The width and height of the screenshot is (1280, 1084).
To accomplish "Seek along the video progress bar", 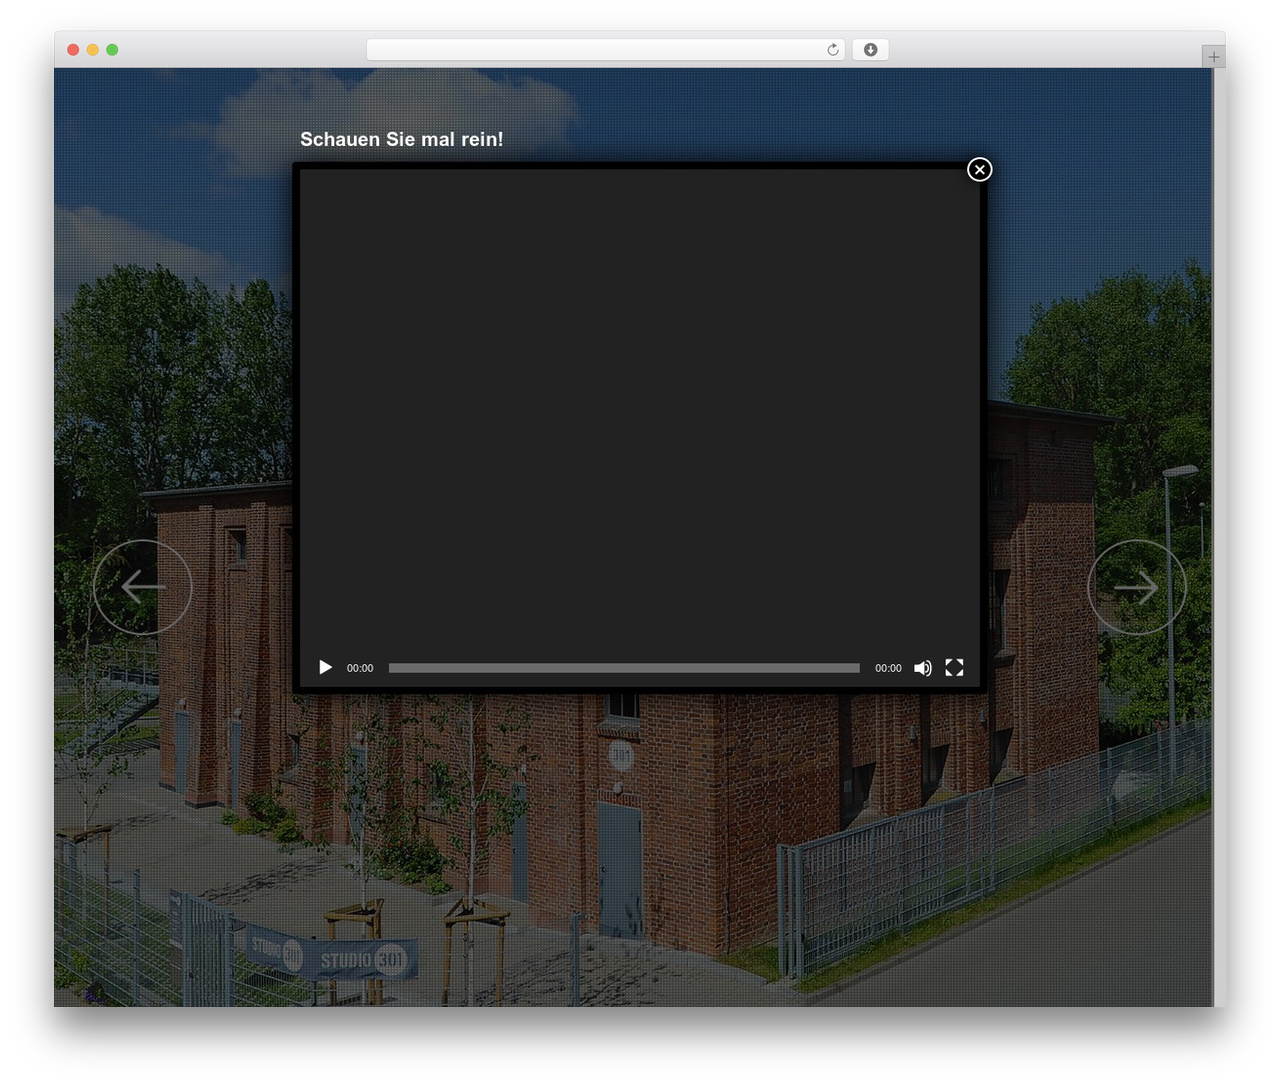I will [x=624, y=668].
